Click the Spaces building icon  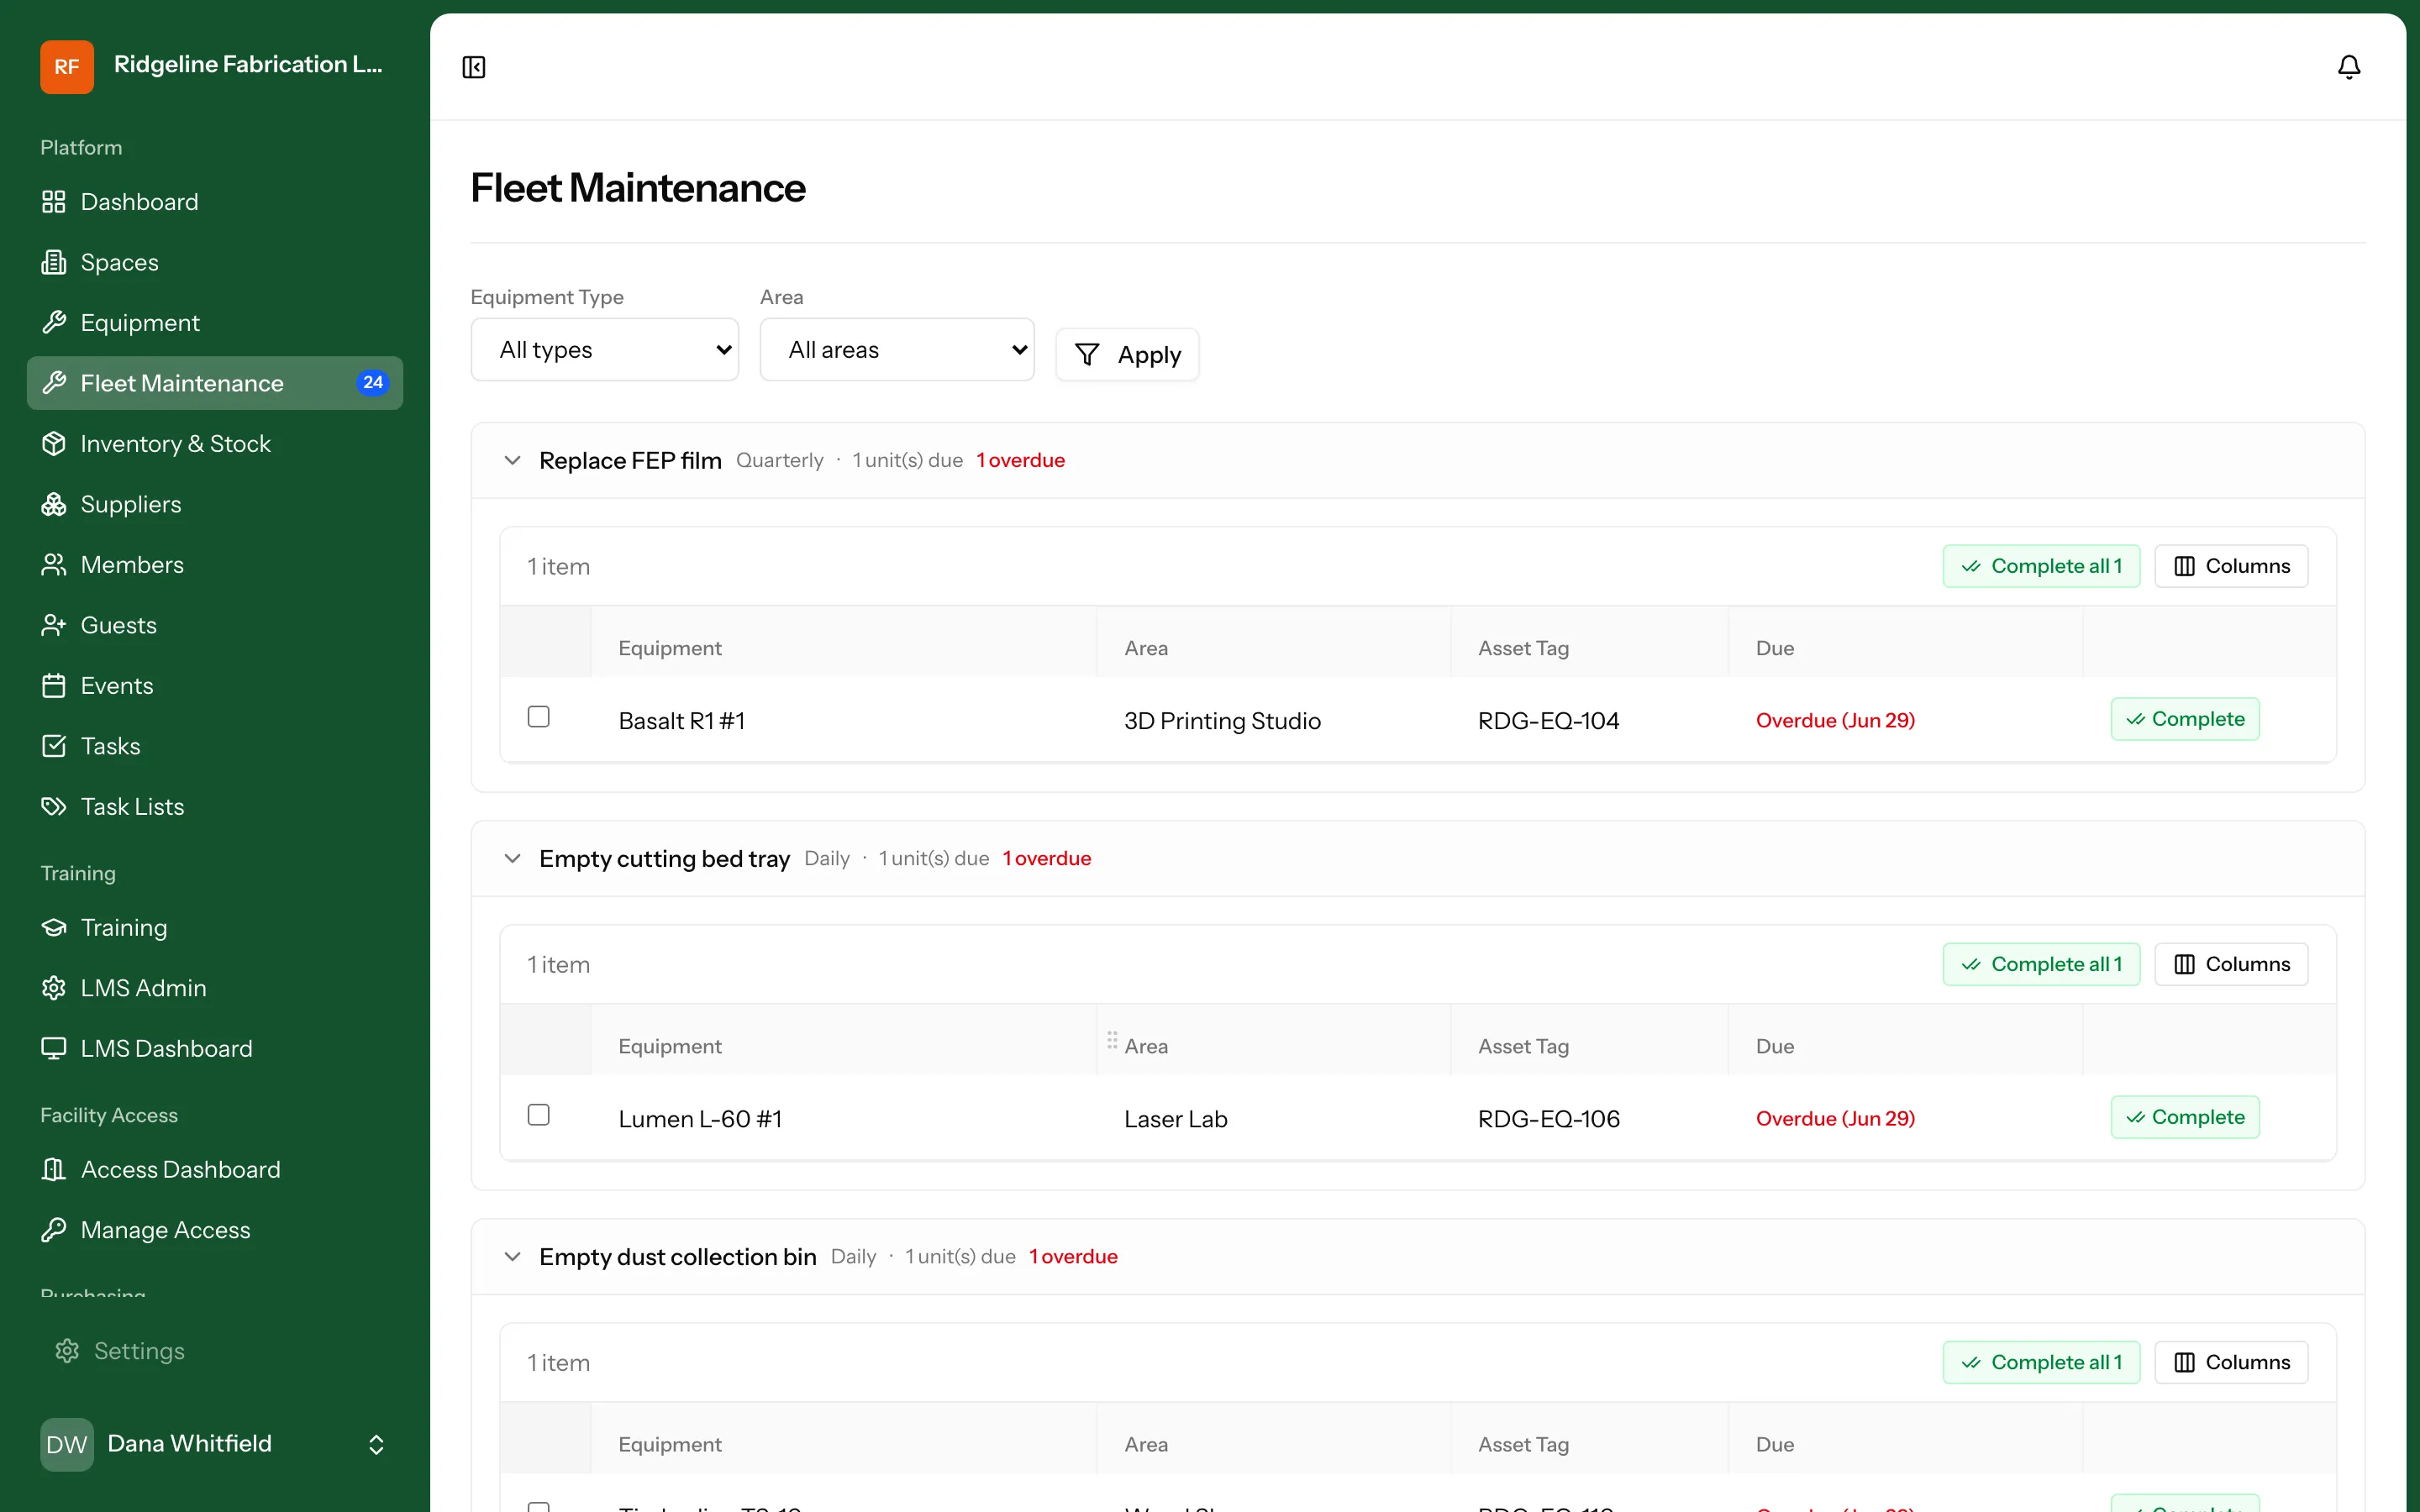[x=54, y=262]
